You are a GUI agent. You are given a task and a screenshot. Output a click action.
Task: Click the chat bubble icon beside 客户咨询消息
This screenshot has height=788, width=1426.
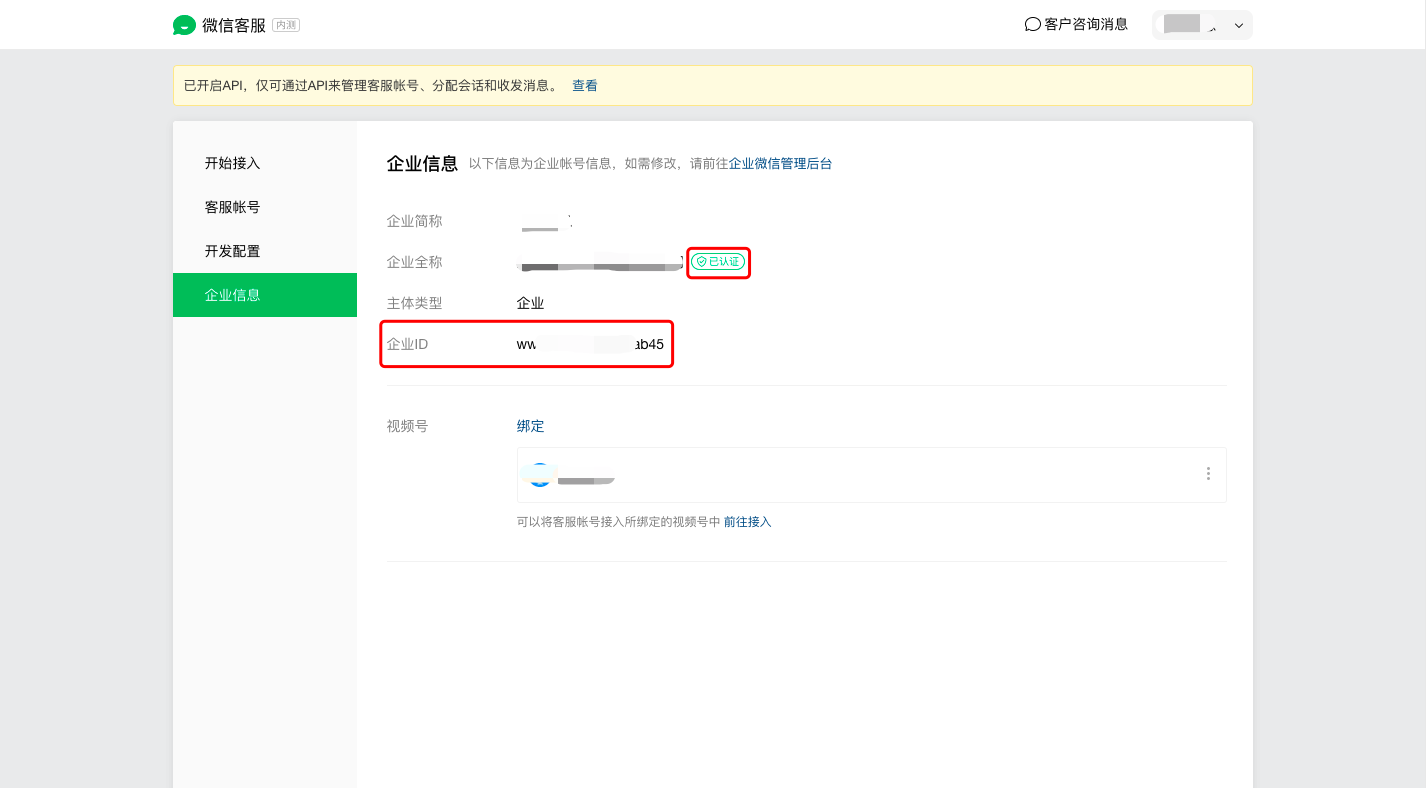pyautogui.click(x=1032, y=24)
